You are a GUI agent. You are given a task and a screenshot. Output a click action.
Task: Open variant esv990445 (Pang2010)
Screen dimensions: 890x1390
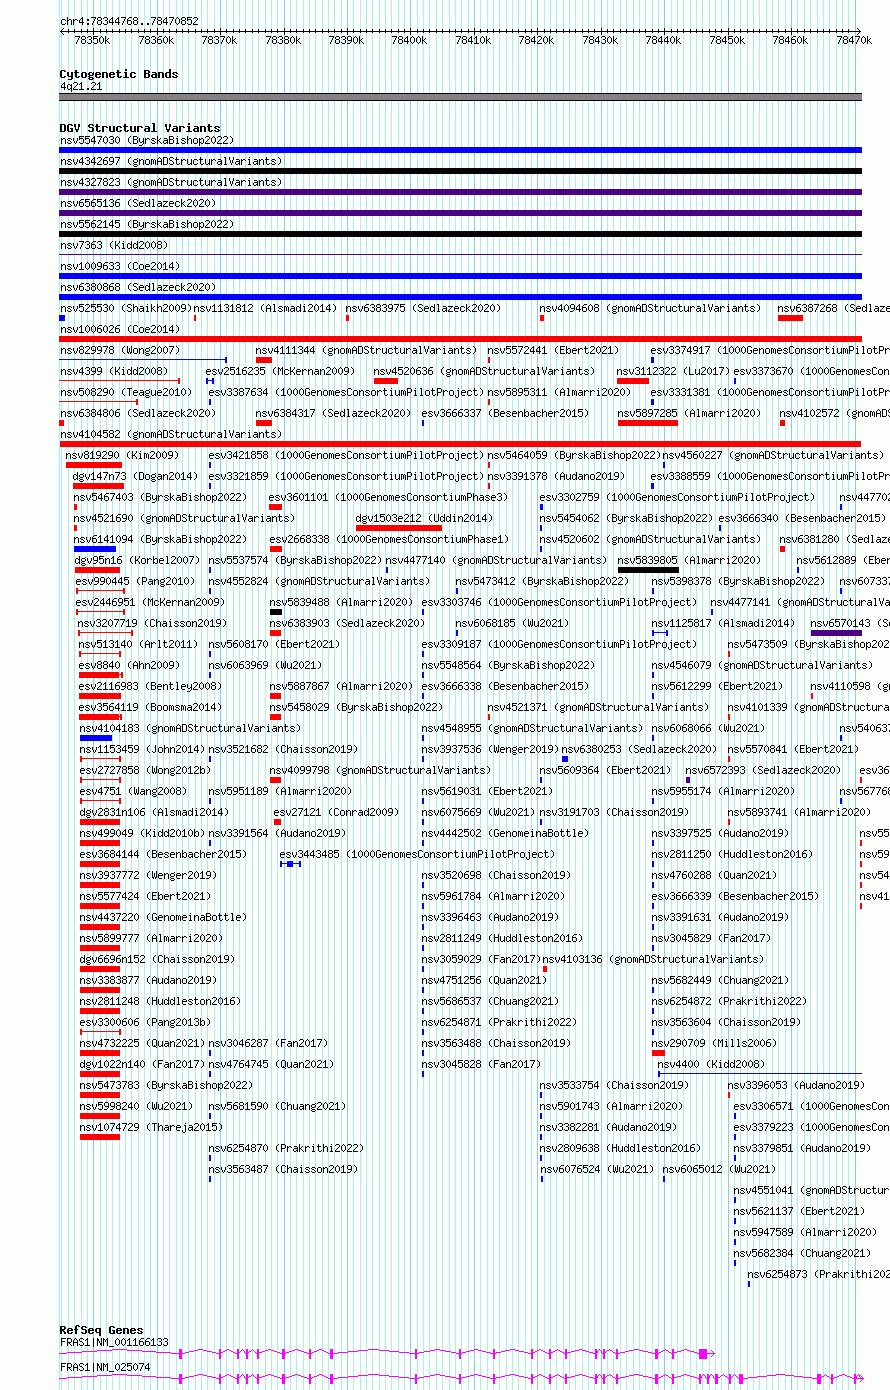[x=136, y=581]
